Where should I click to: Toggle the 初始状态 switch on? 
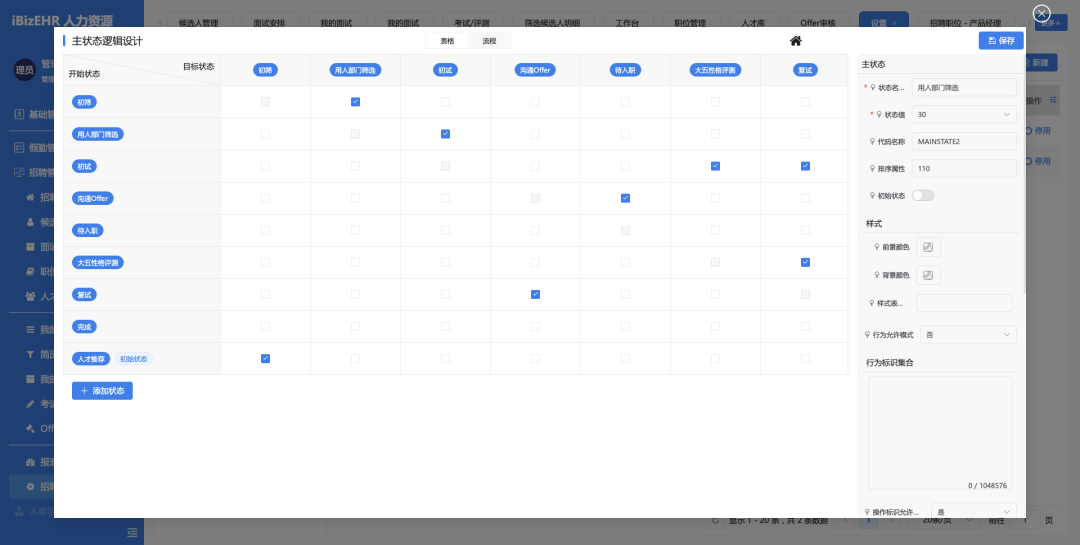tap(922, 196)
